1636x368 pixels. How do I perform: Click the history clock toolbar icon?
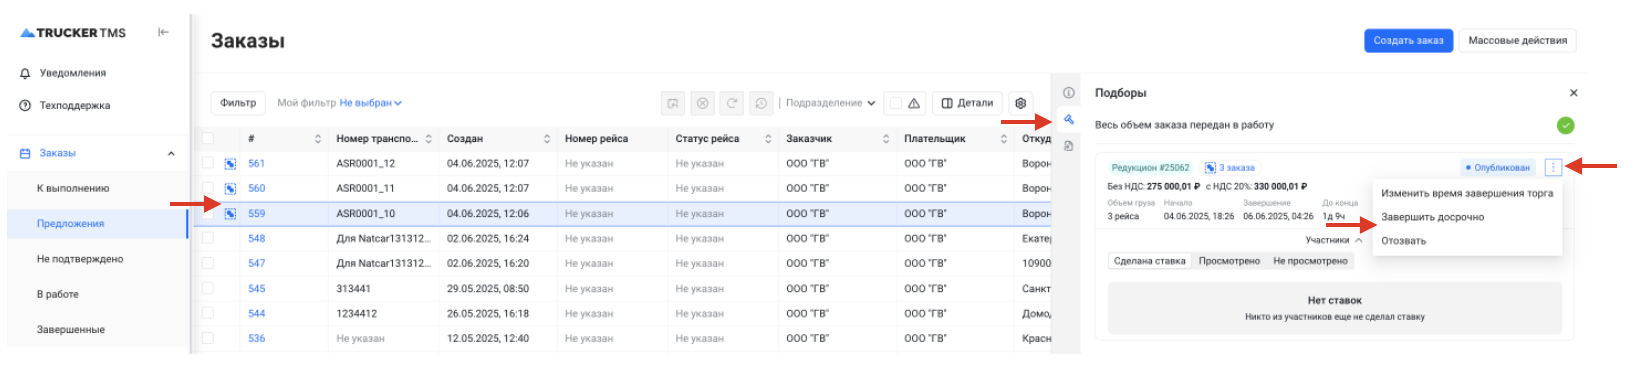pyautogui.click(x=761, y=103)
